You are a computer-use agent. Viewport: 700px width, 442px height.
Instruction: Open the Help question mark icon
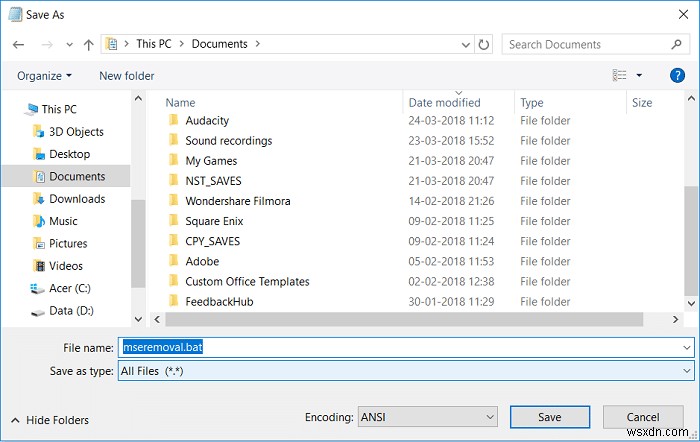pos(677,75)
